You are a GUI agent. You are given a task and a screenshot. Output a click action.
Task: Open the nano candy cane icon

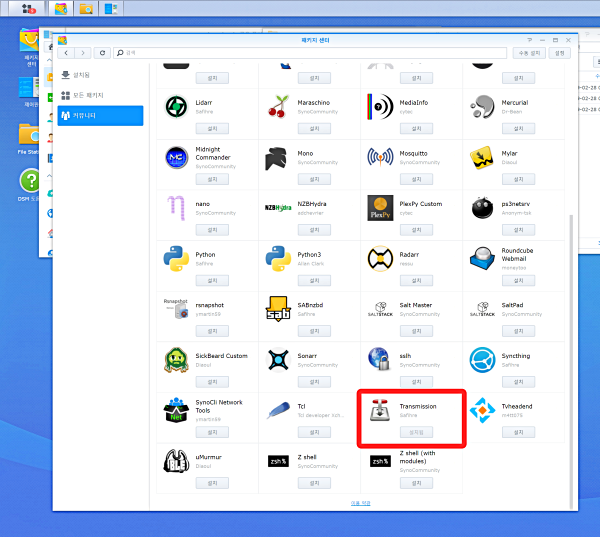click(x=176, y=208)
